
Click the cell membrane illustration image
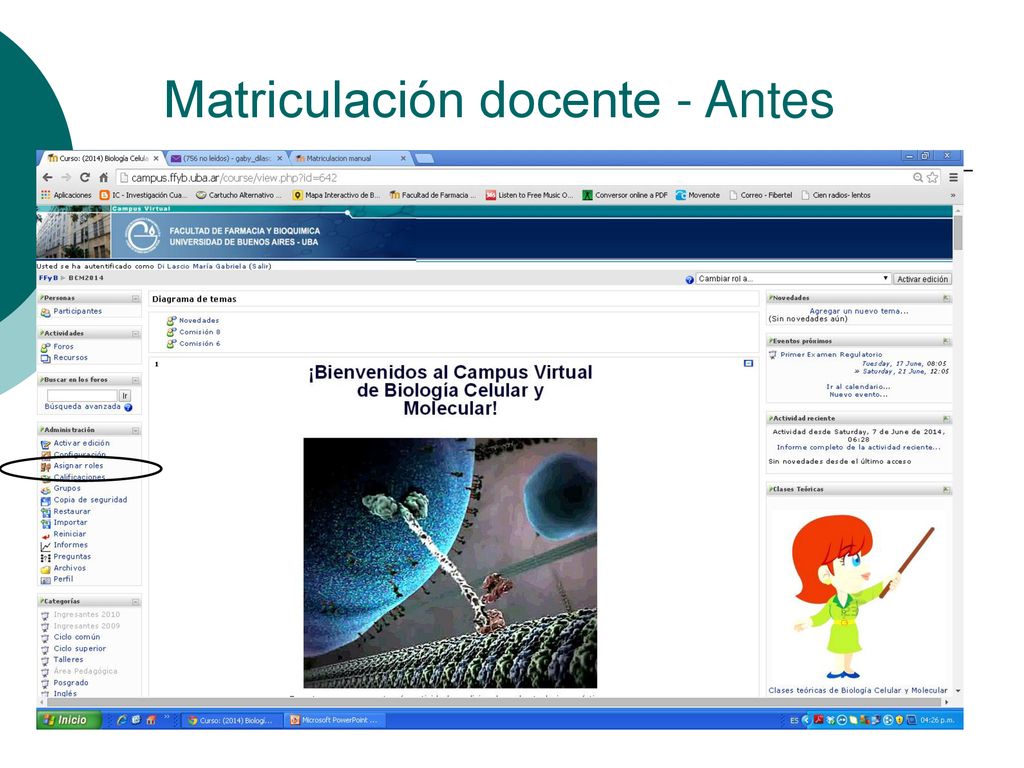[450, 563]
